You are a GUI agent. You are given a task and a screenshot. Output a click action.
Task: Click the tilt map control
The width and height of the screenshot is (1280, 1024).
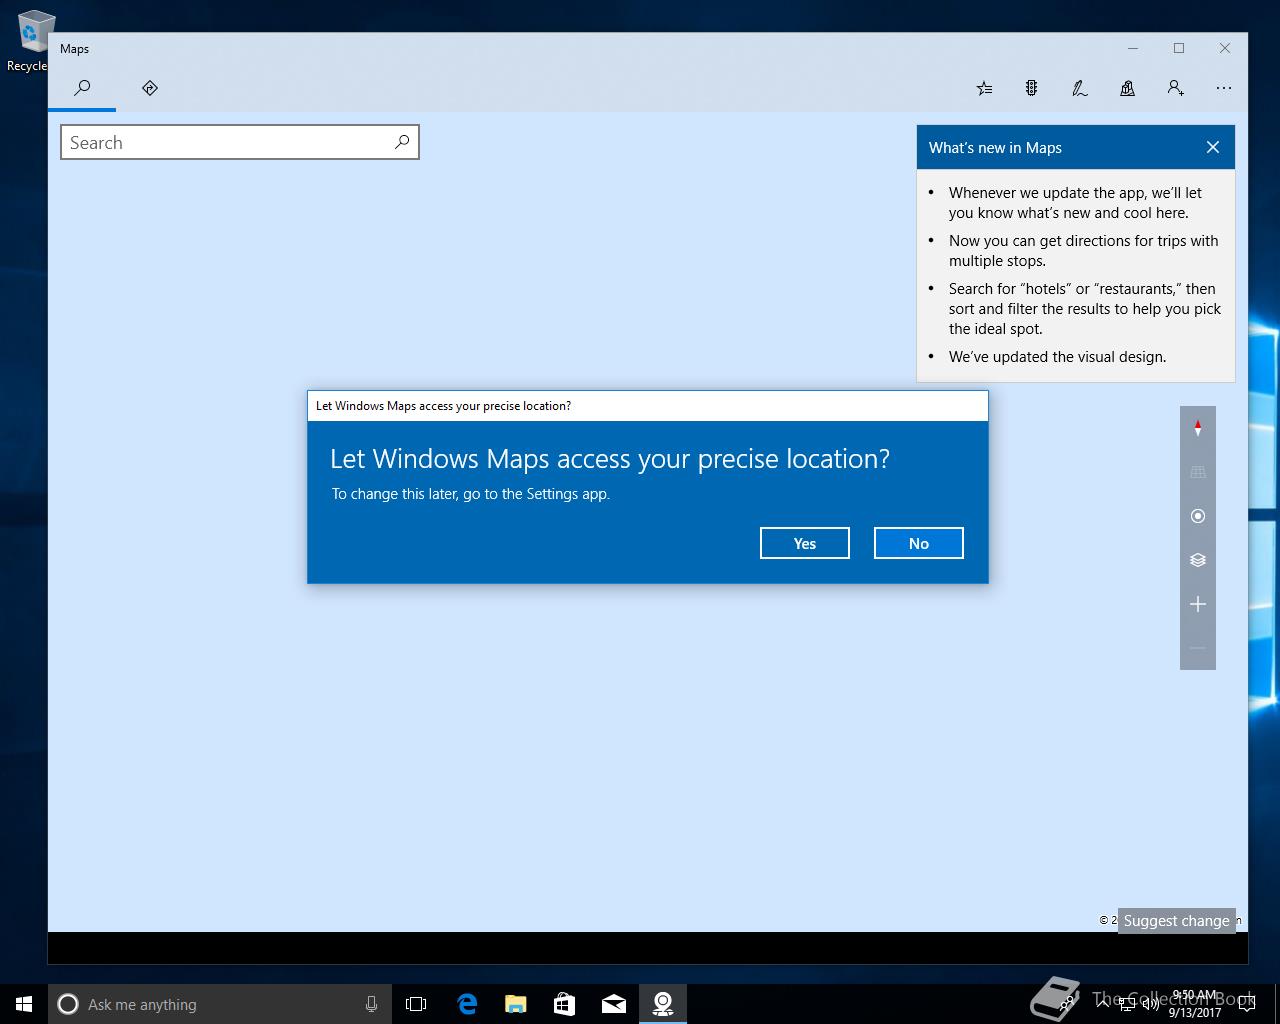click(x=1198, y=472)
